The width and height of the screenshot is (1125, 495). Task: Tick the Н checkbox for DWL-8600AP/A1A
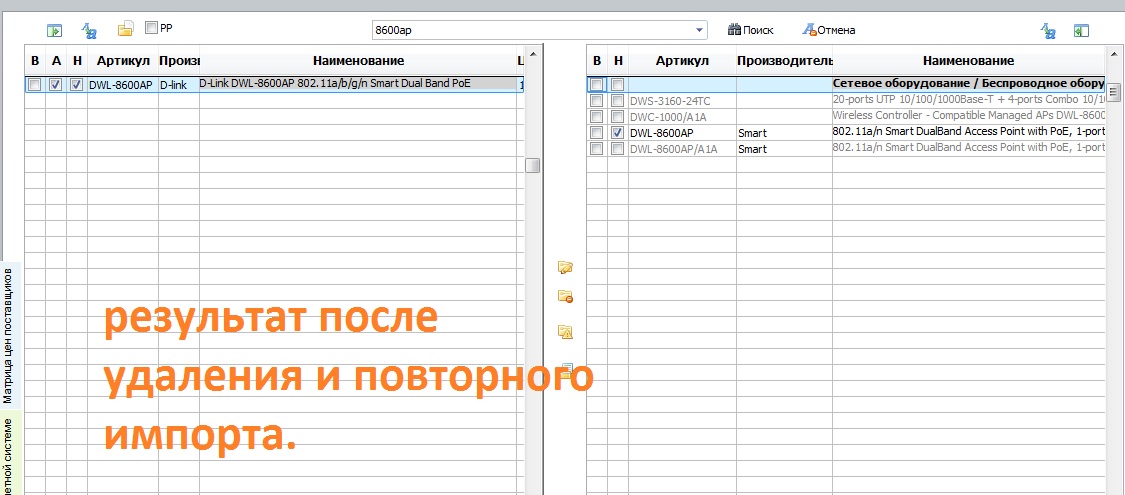pyautogui.click(x=617, y=148)
